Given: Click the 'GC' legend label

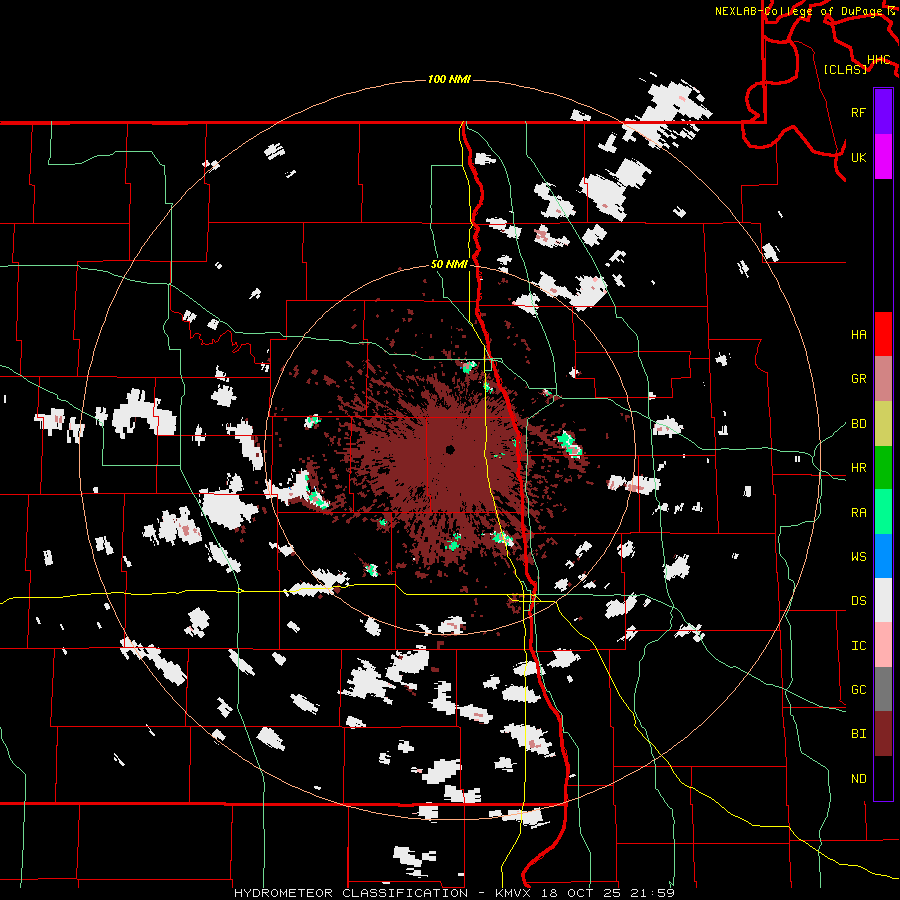Looking at the screenshot, I should (x=858, y=689).
